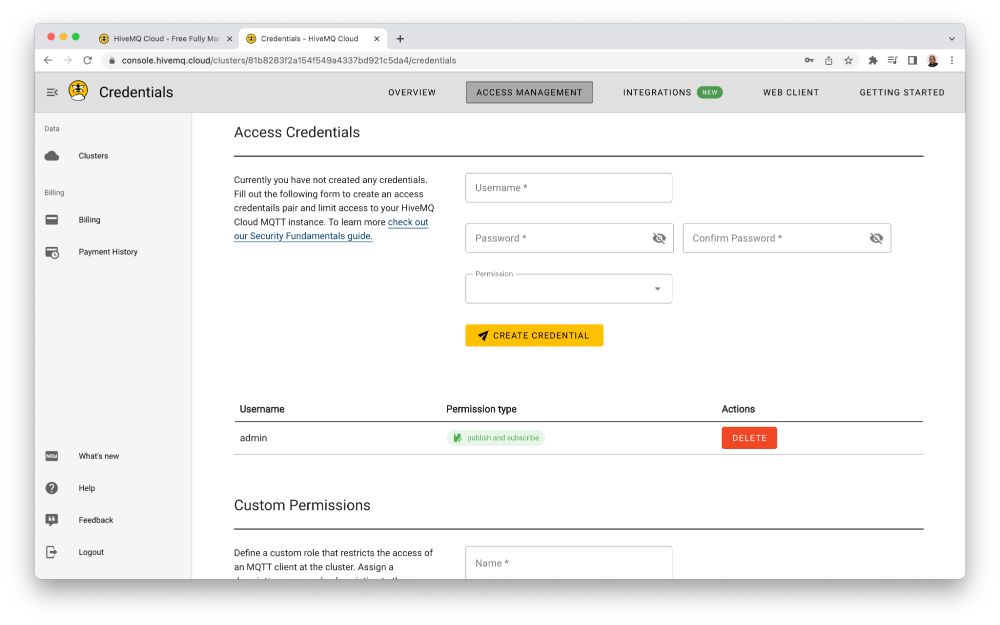The width and height of the screenshot is (1000, 625).
Task: Open Web Client tab
Action: point(791,92)
